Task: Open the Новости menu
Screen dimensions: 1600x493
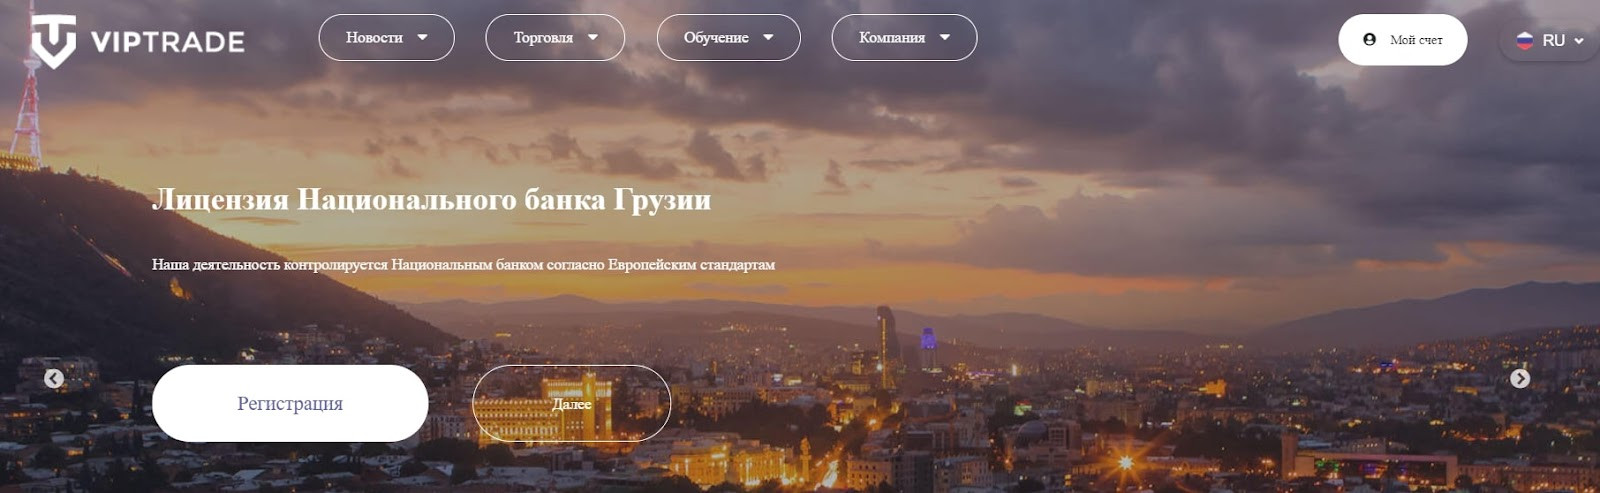Action: [x=386, y=38]
